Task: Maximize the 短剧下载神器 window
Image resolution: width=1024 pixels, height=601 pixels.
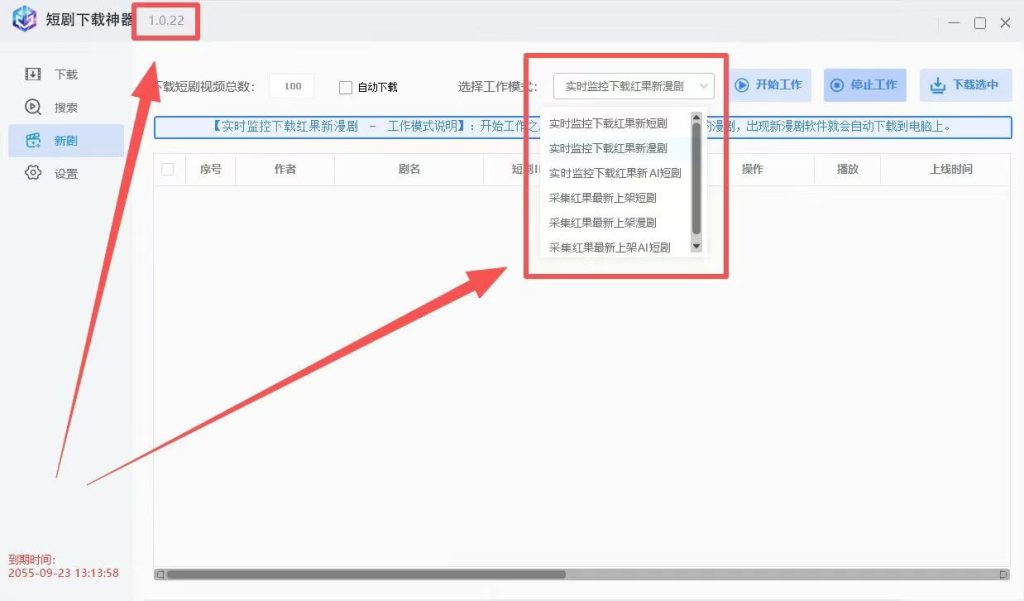Action: coord(980,23)
